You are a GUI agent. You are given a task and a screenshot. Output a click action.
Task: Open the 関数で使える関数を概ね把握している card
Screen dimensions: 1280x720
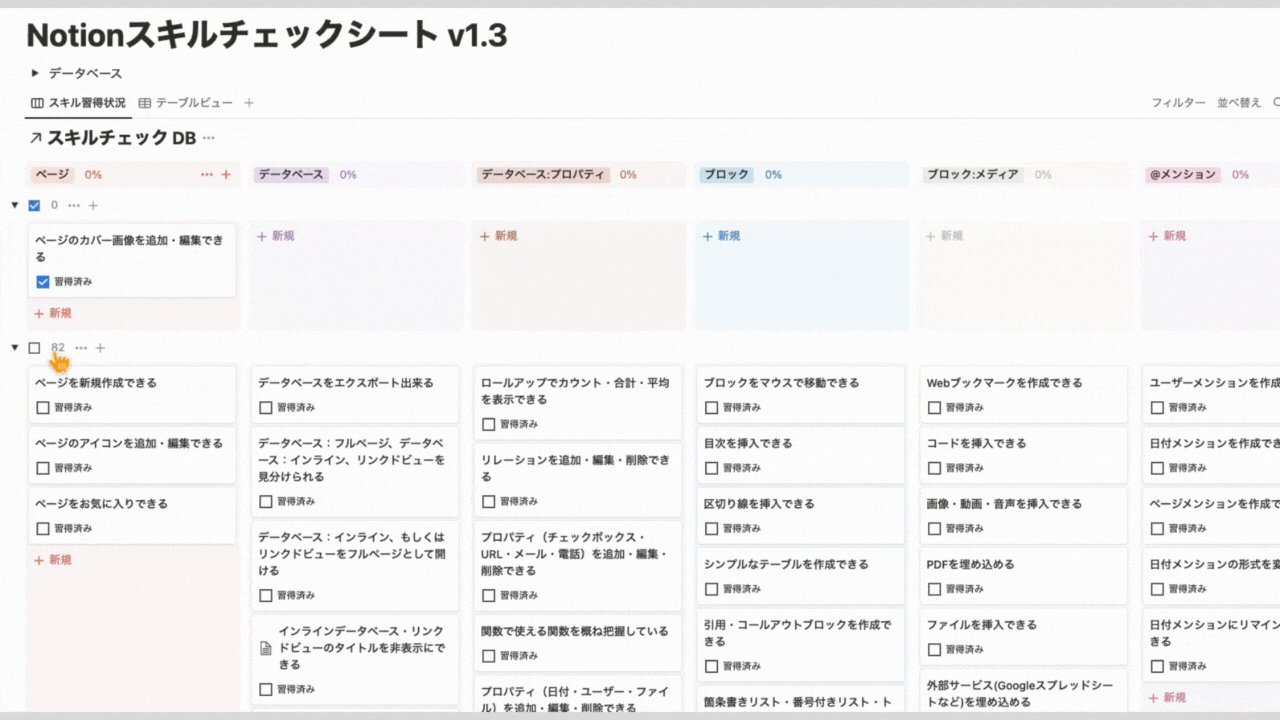tap(578, 644)
